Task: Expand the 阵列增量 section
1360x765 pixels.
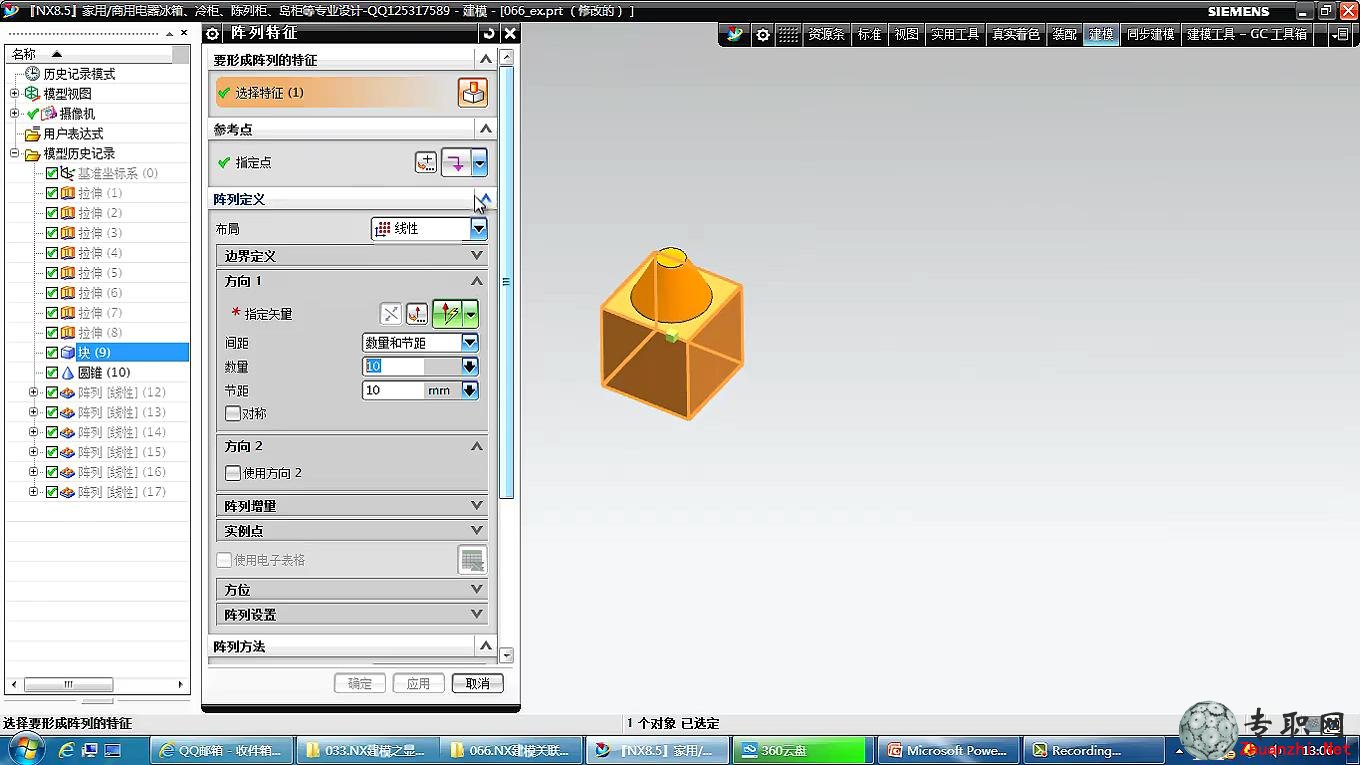Action: pyautogui.click(x=352, y=506)
